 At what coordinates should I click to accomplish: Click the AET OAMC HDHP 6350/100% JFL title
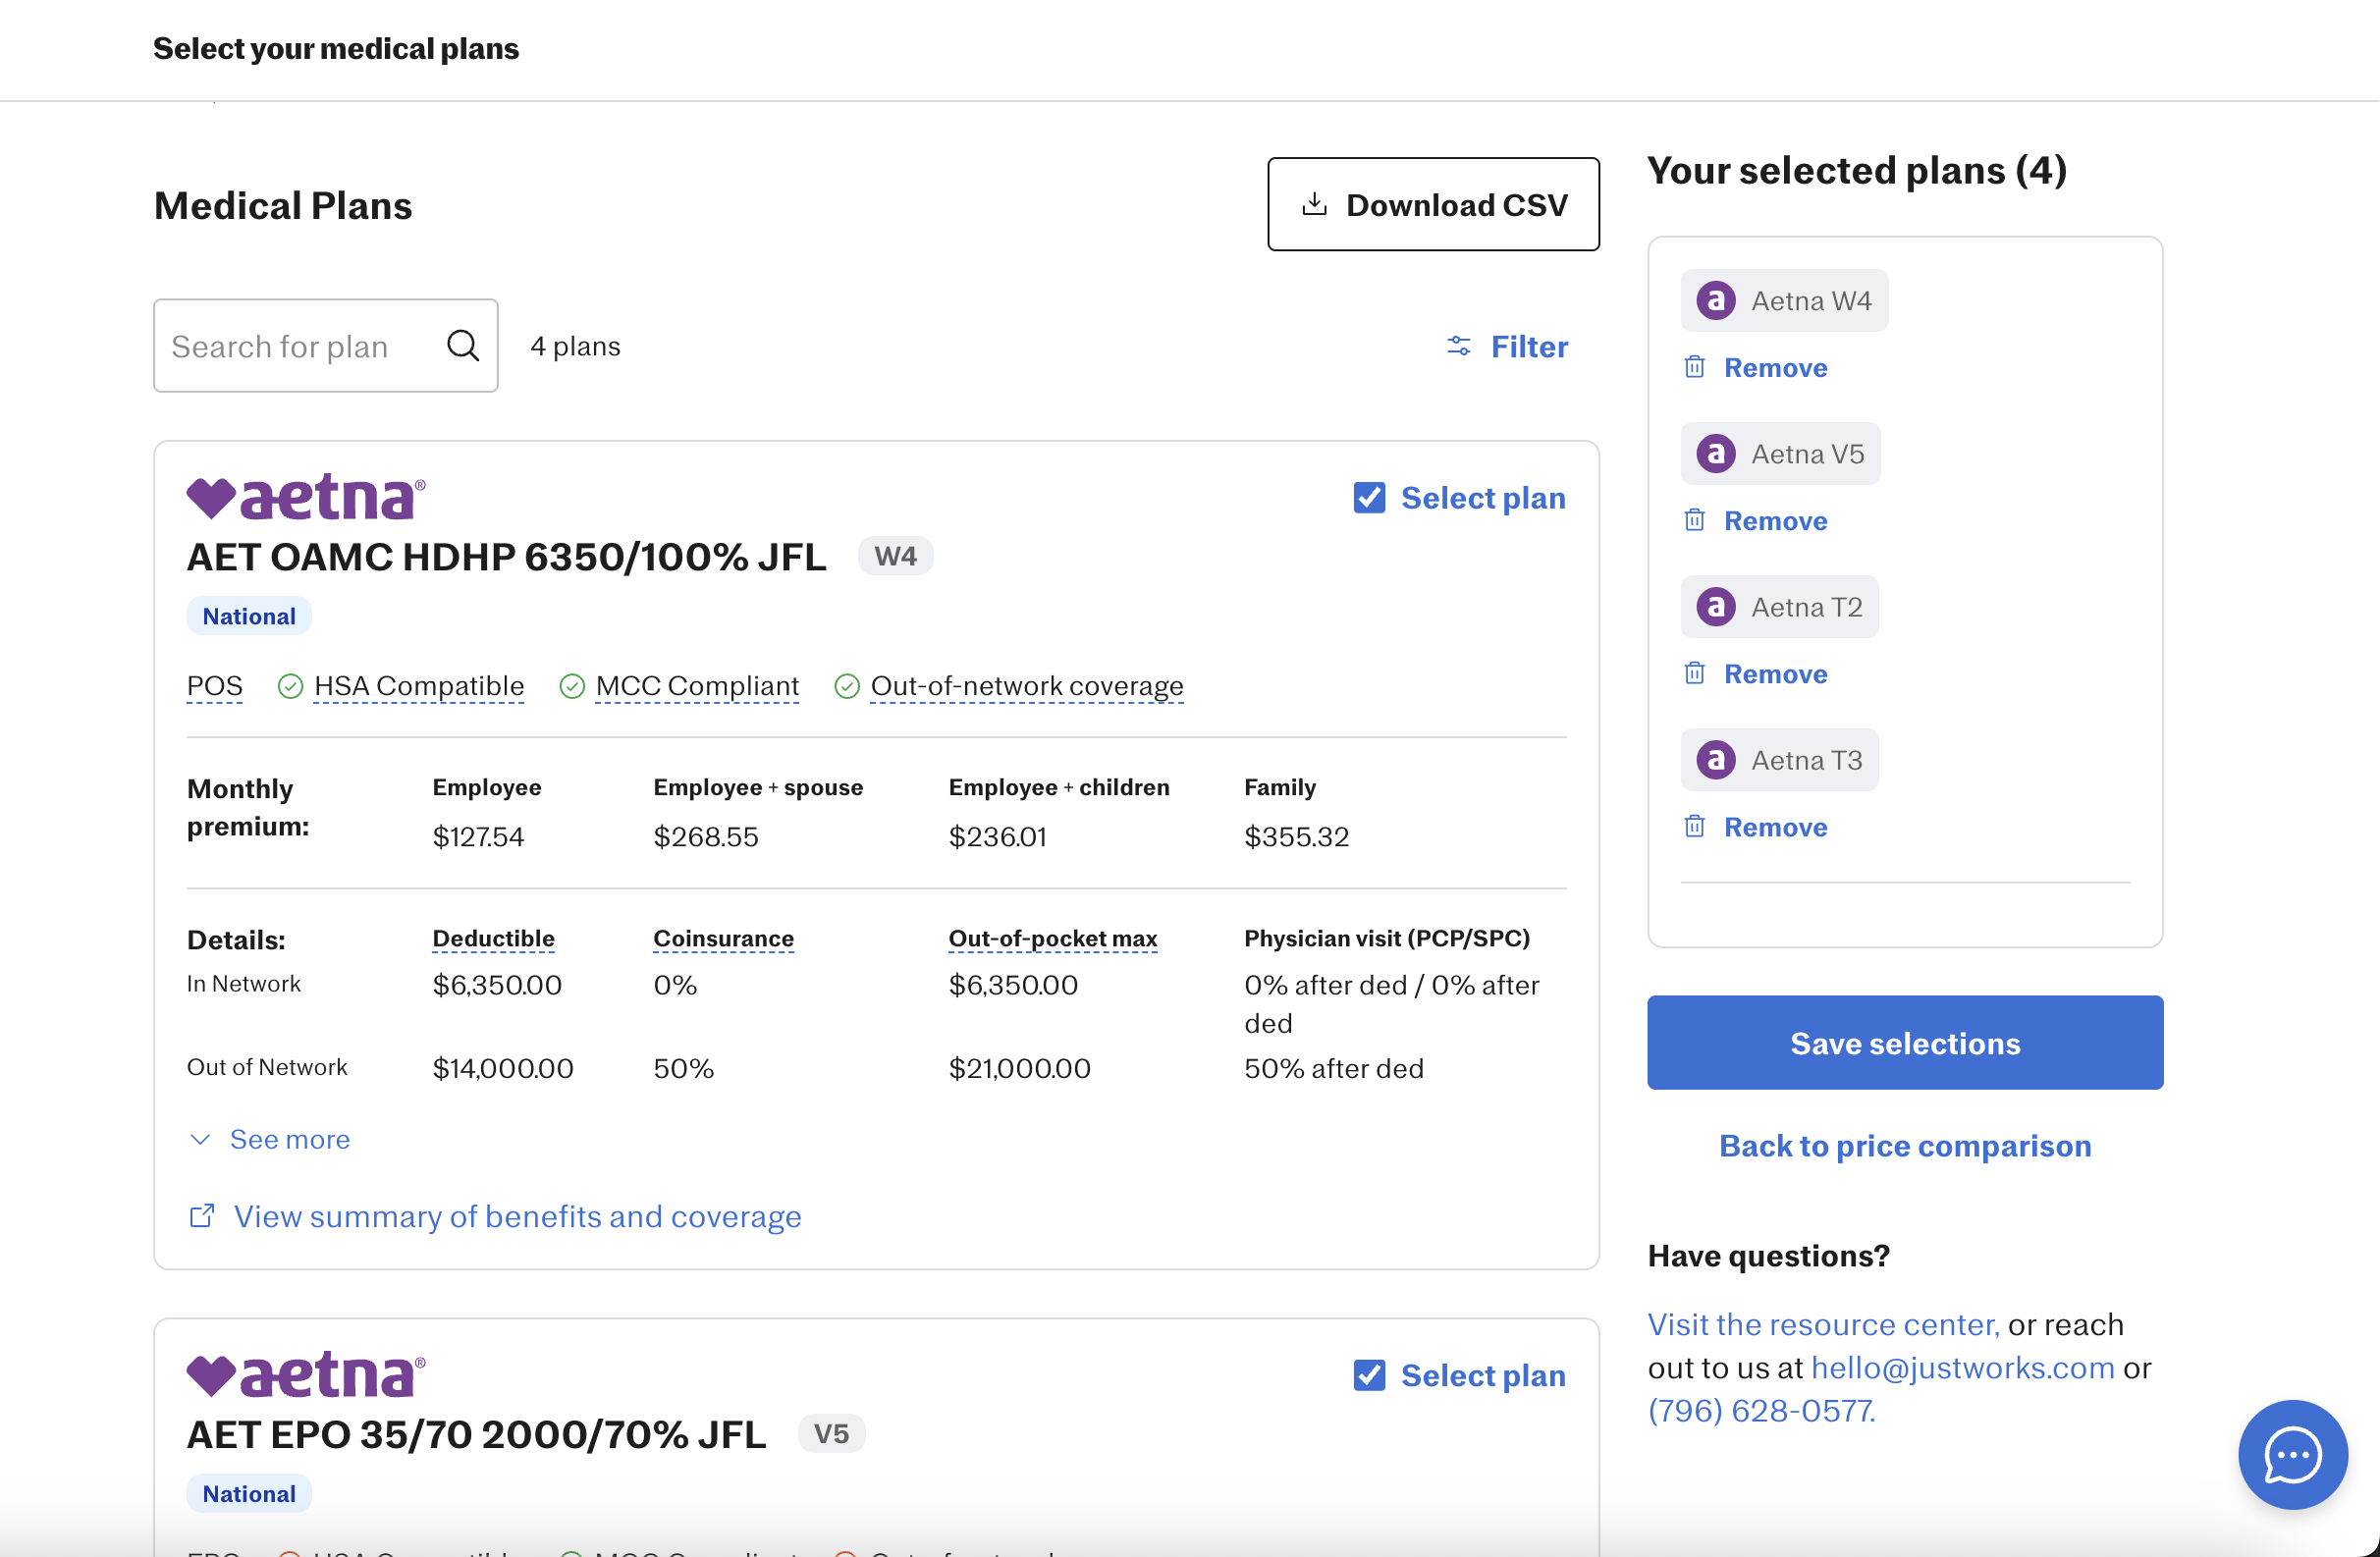coord(506,557)
